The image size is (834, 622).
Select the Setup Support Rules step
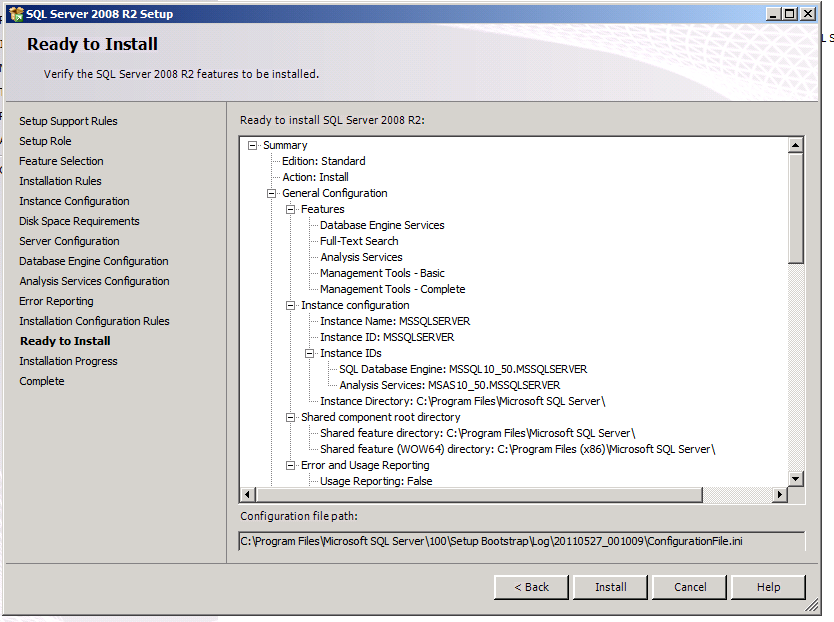point(68,121)
